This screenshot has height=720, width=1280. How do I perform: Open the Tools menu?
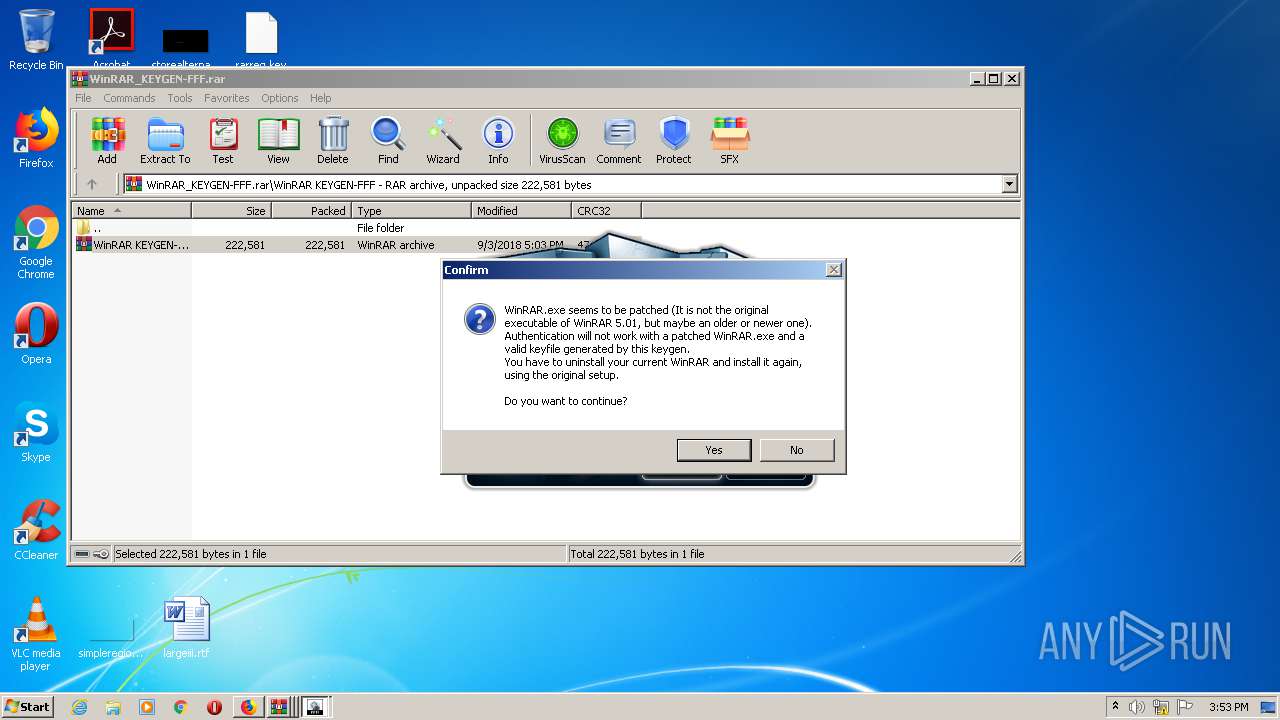pos(180,98)
